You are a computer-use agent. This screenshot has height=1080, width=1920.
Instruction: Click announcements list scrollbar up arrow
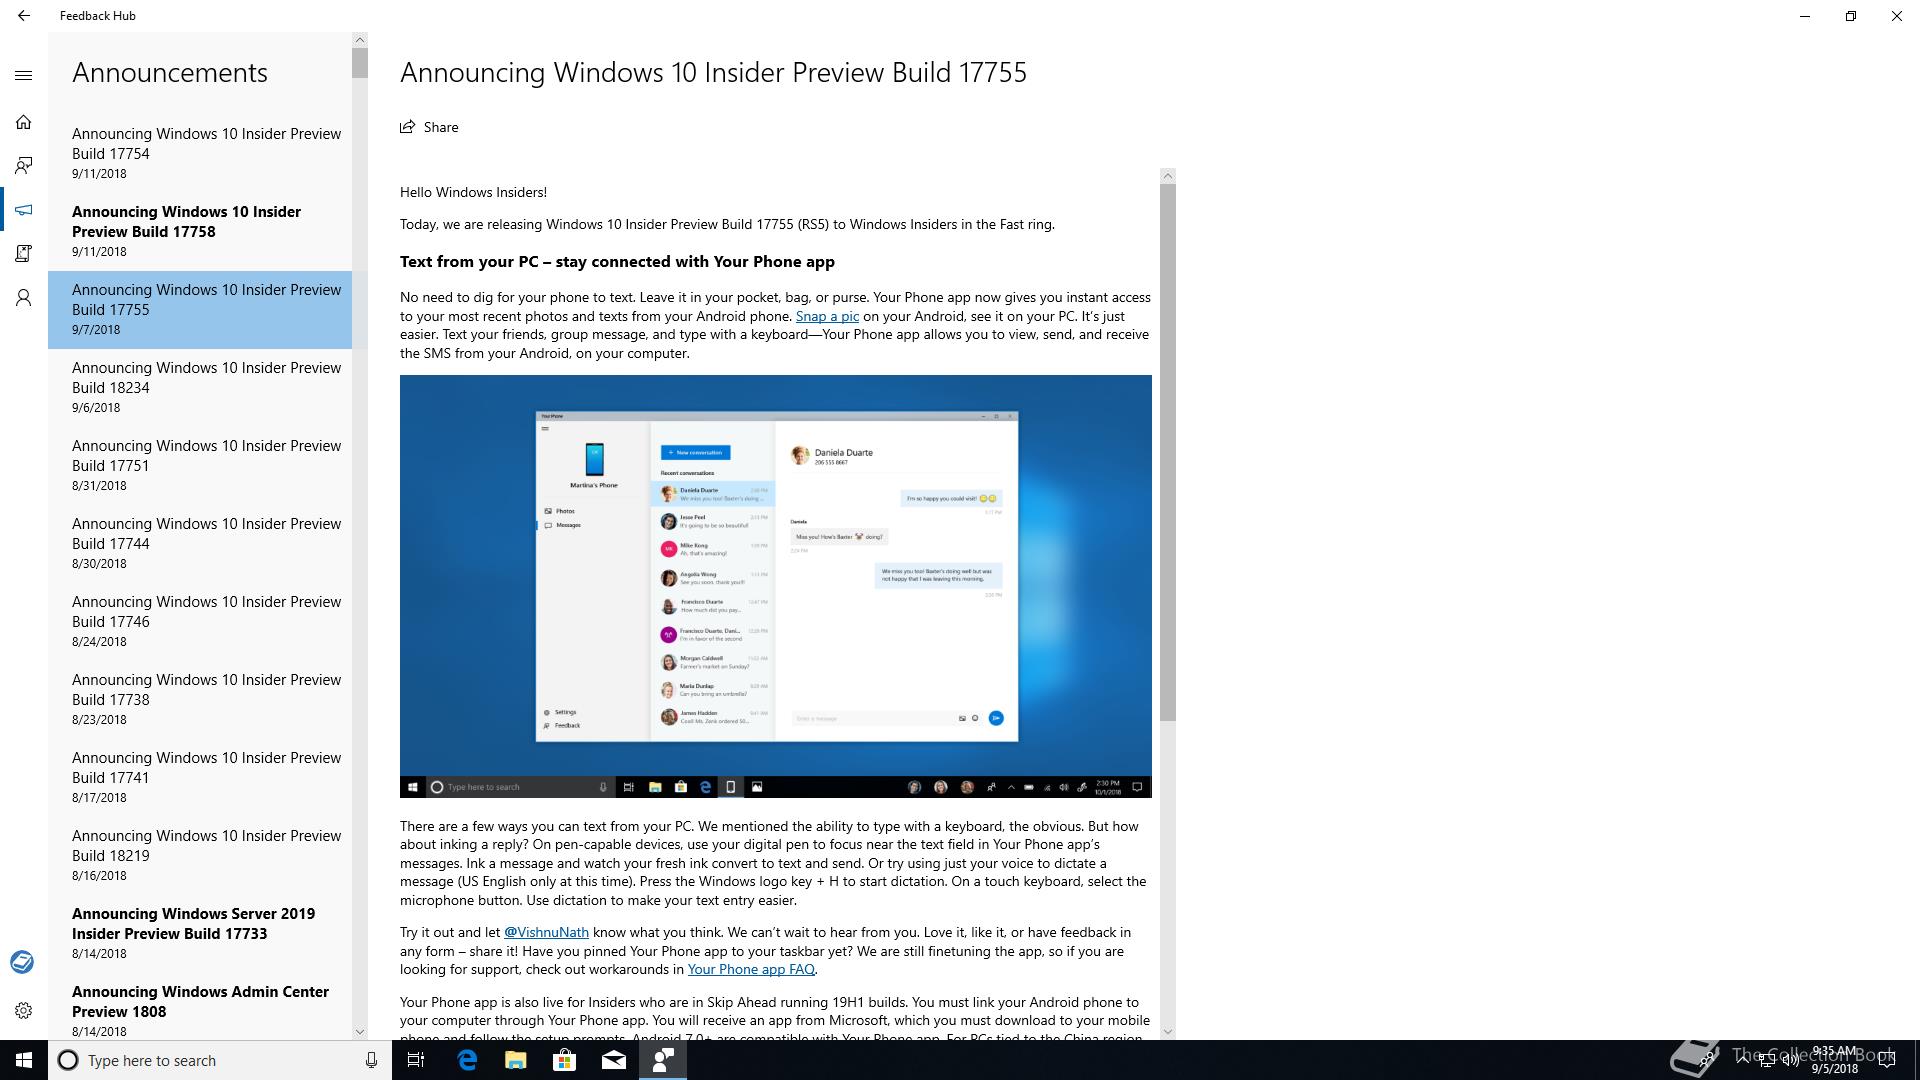click(360, 40)
